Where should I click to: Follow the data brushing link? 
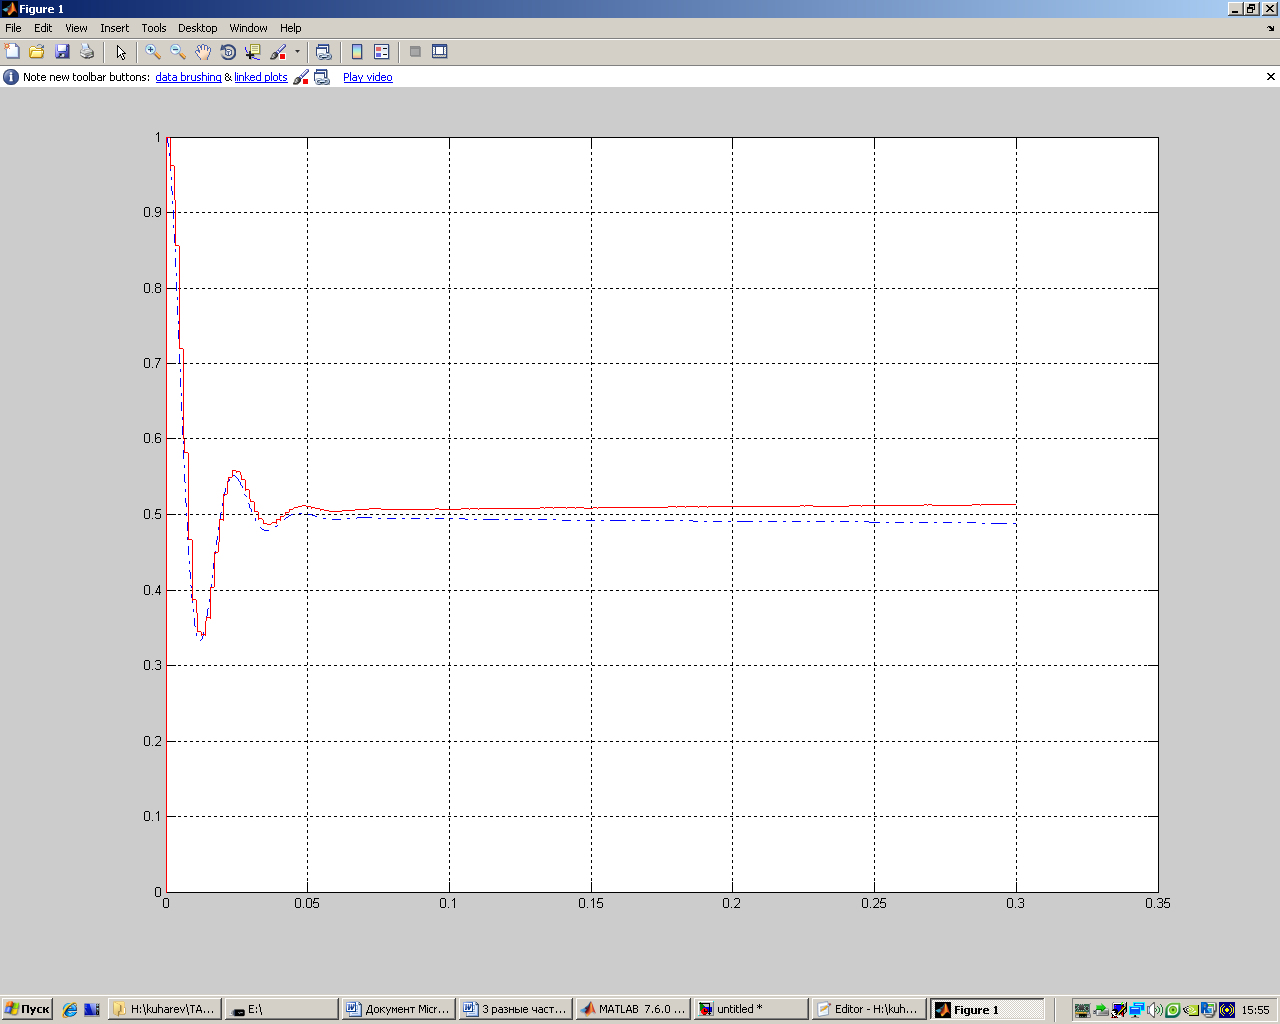(x=188, y=77)
